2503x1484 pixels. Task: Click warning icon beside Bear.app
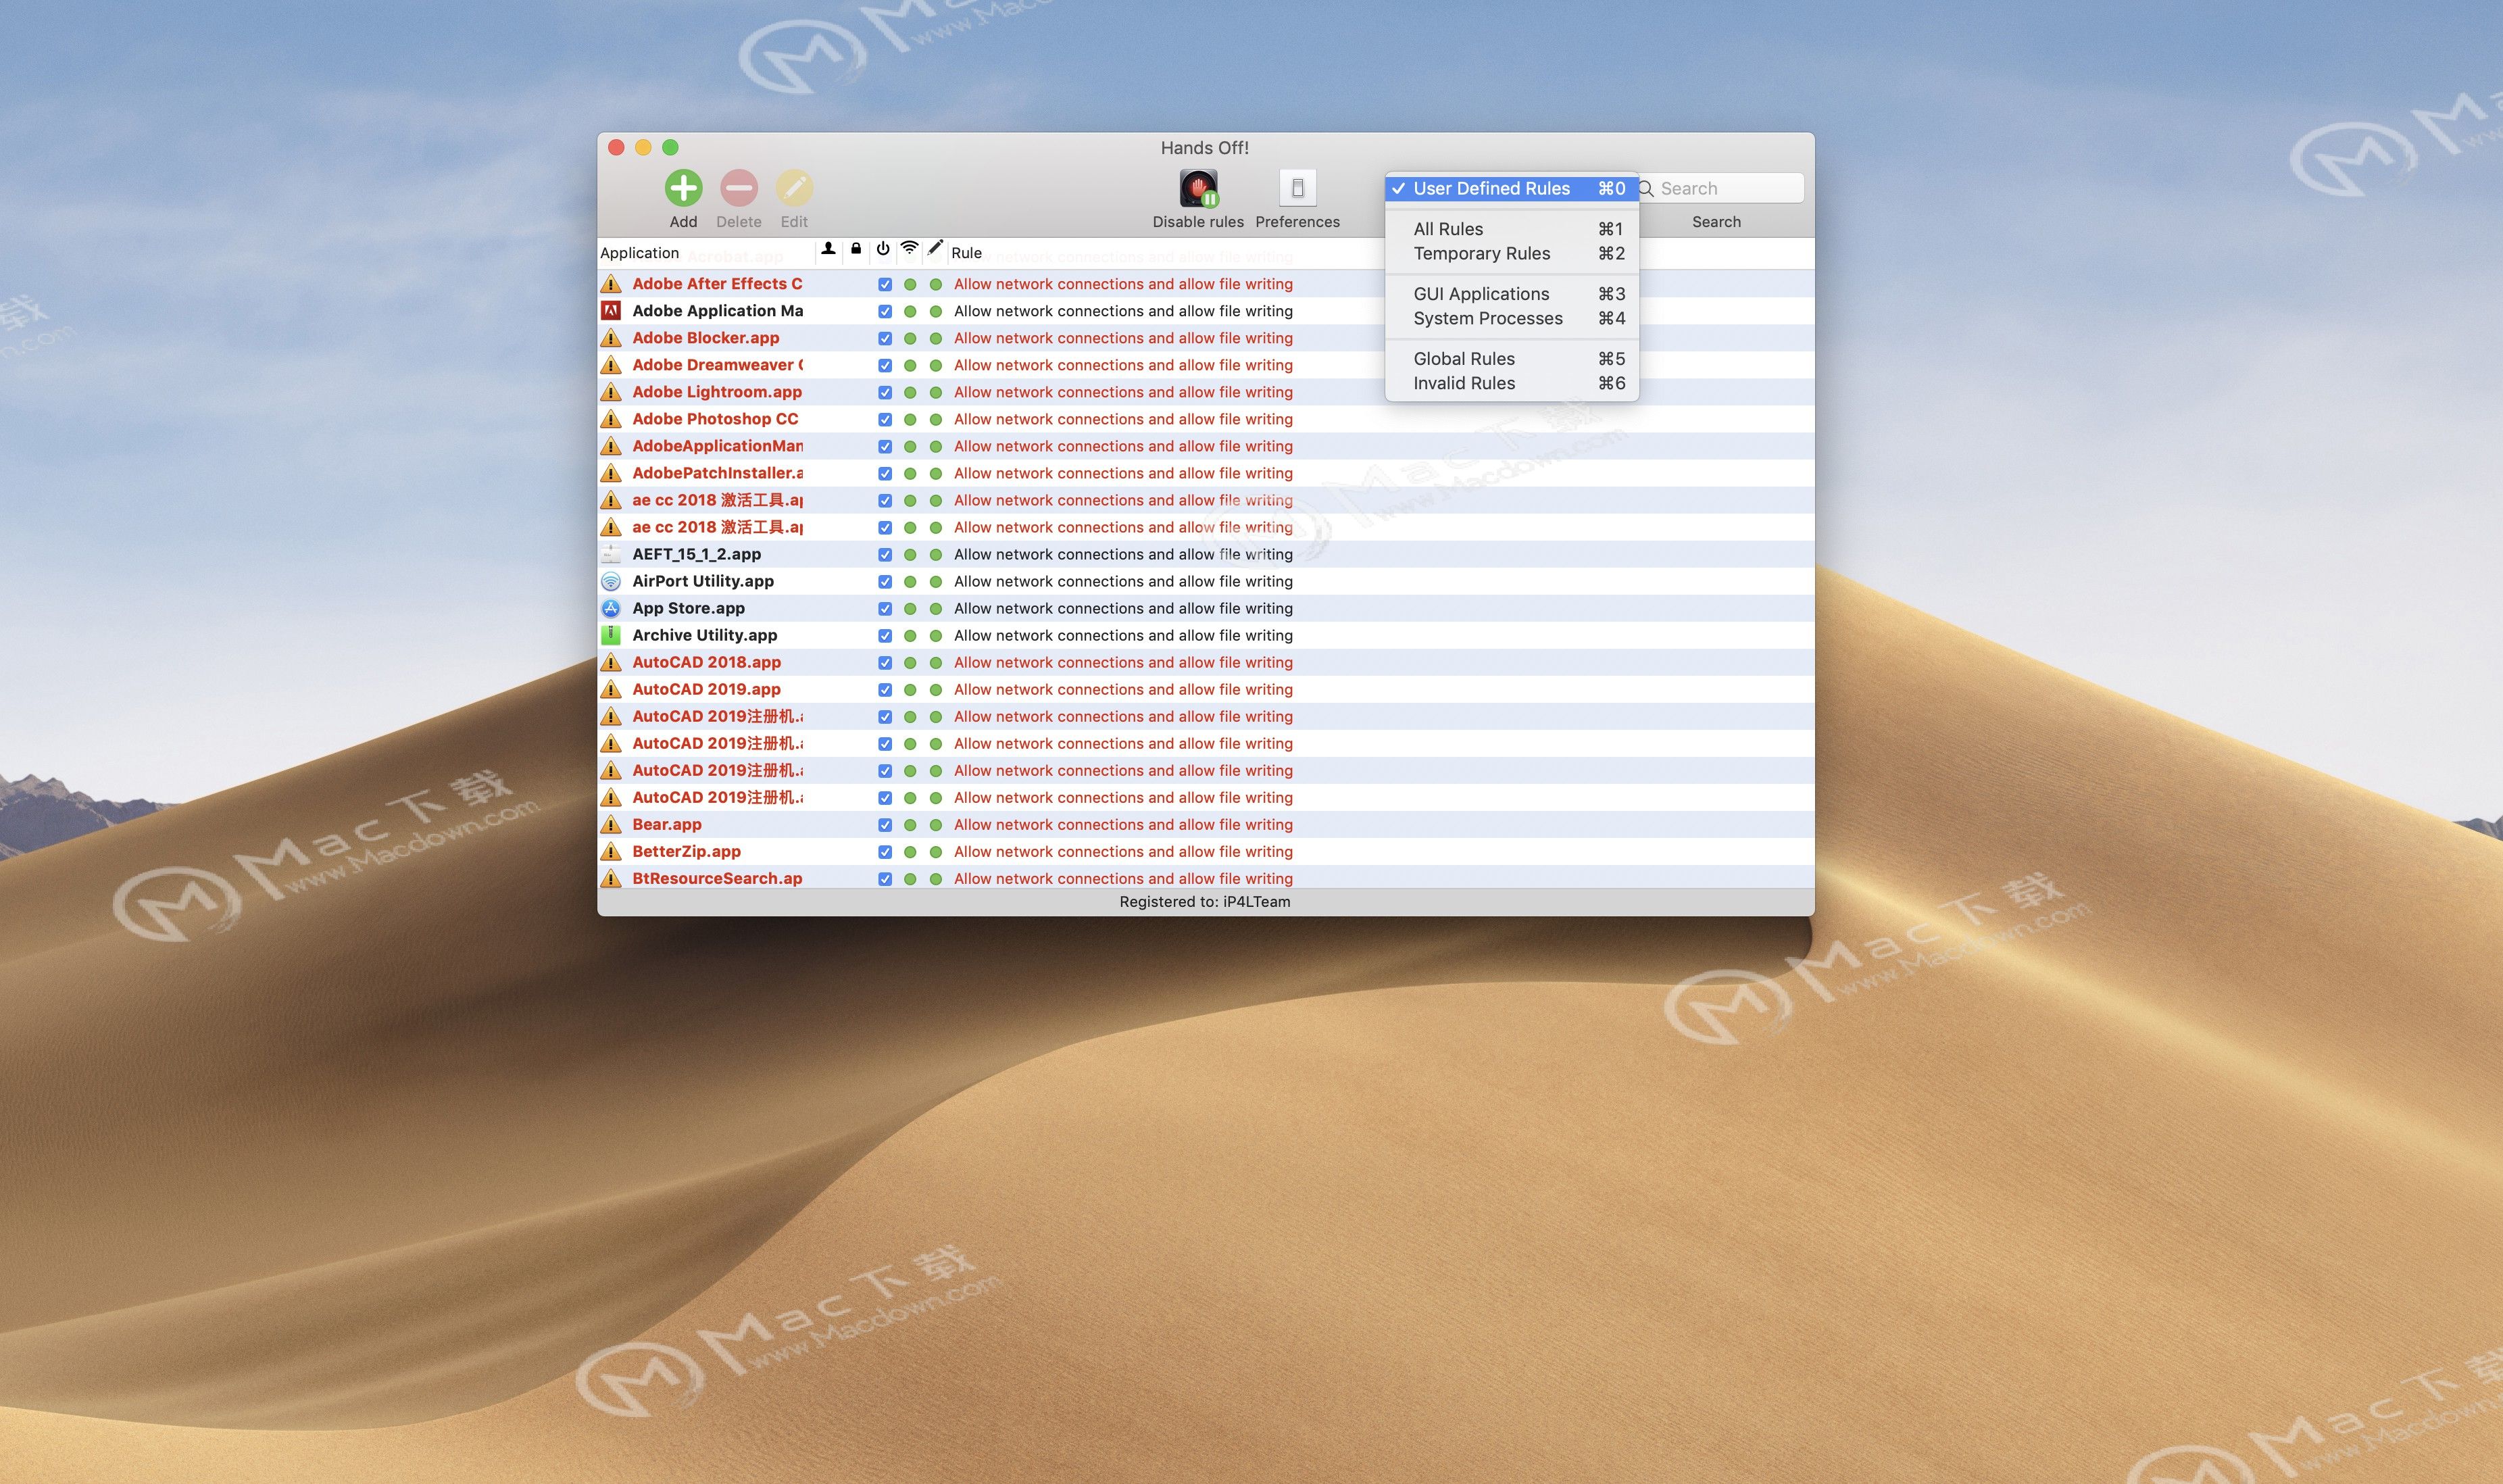tap(611, 824)
